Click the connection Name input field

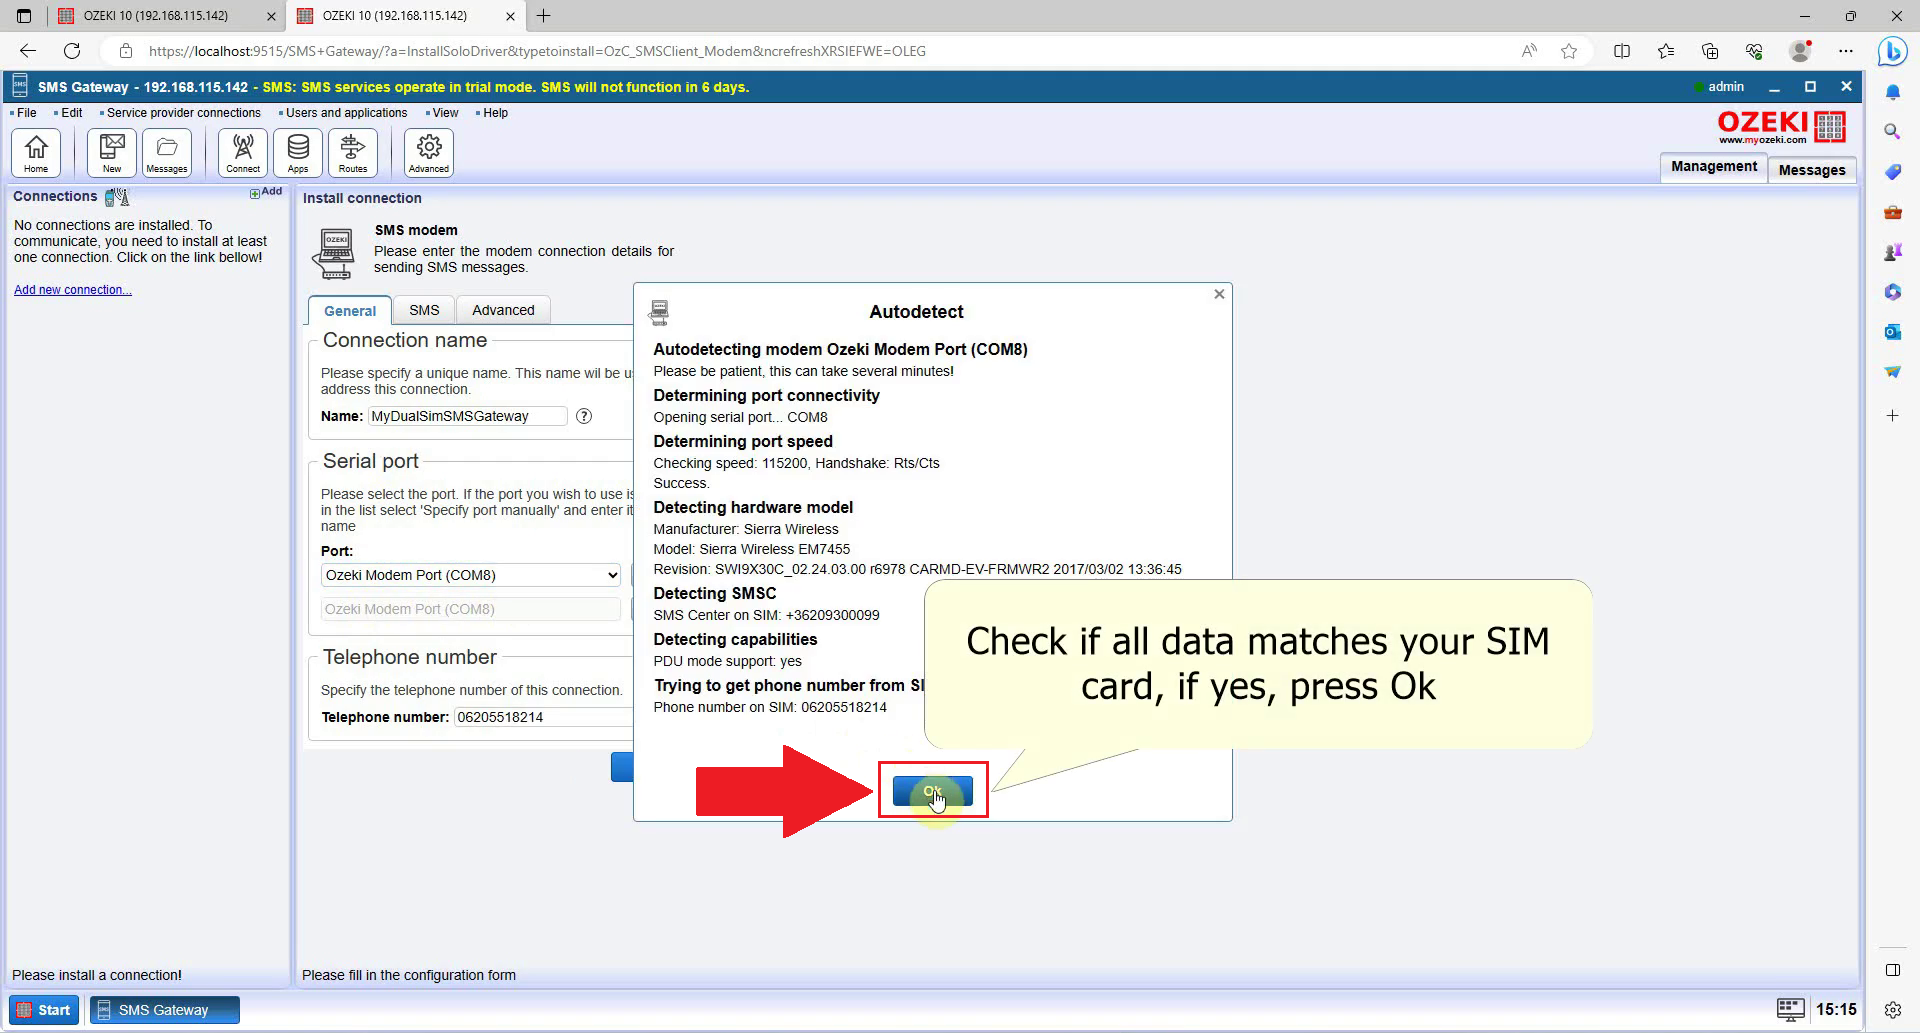click(x=468, y=416)
